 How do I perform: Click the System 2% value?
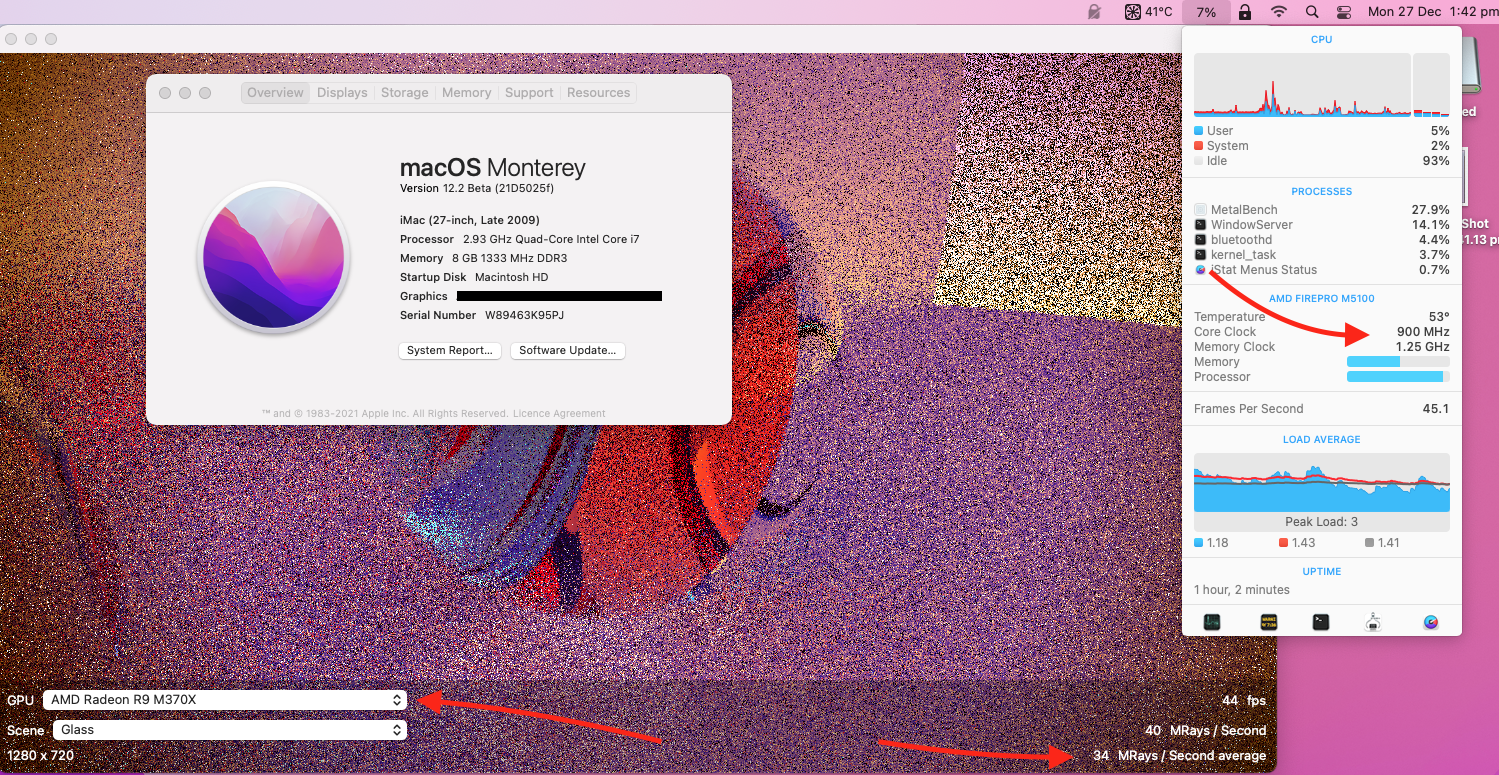click(x=1440, y=146)
